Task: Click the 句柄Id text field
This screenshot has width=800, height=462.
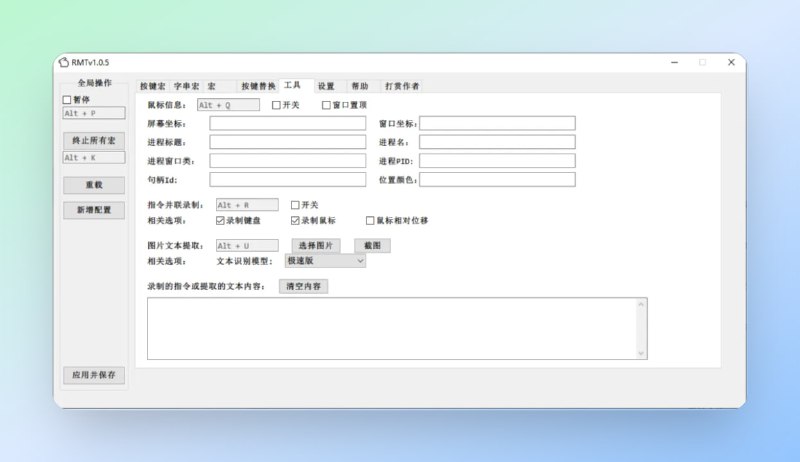Action: 288,179
